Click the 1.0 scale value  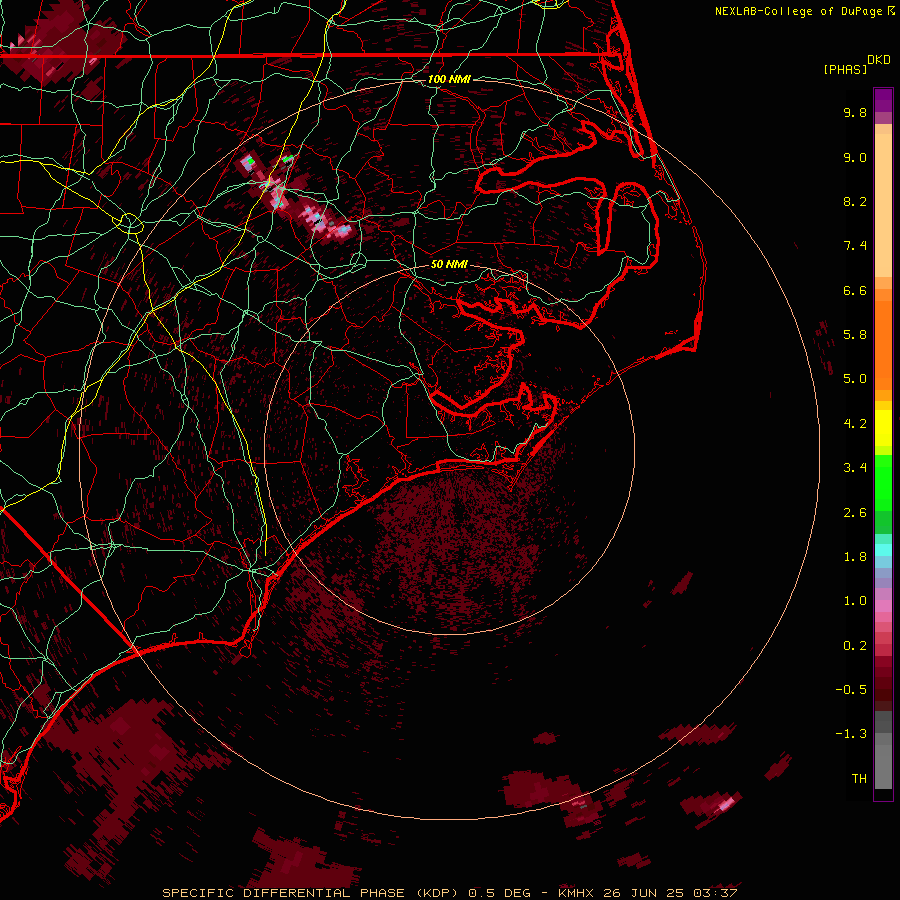coord(855,601)
